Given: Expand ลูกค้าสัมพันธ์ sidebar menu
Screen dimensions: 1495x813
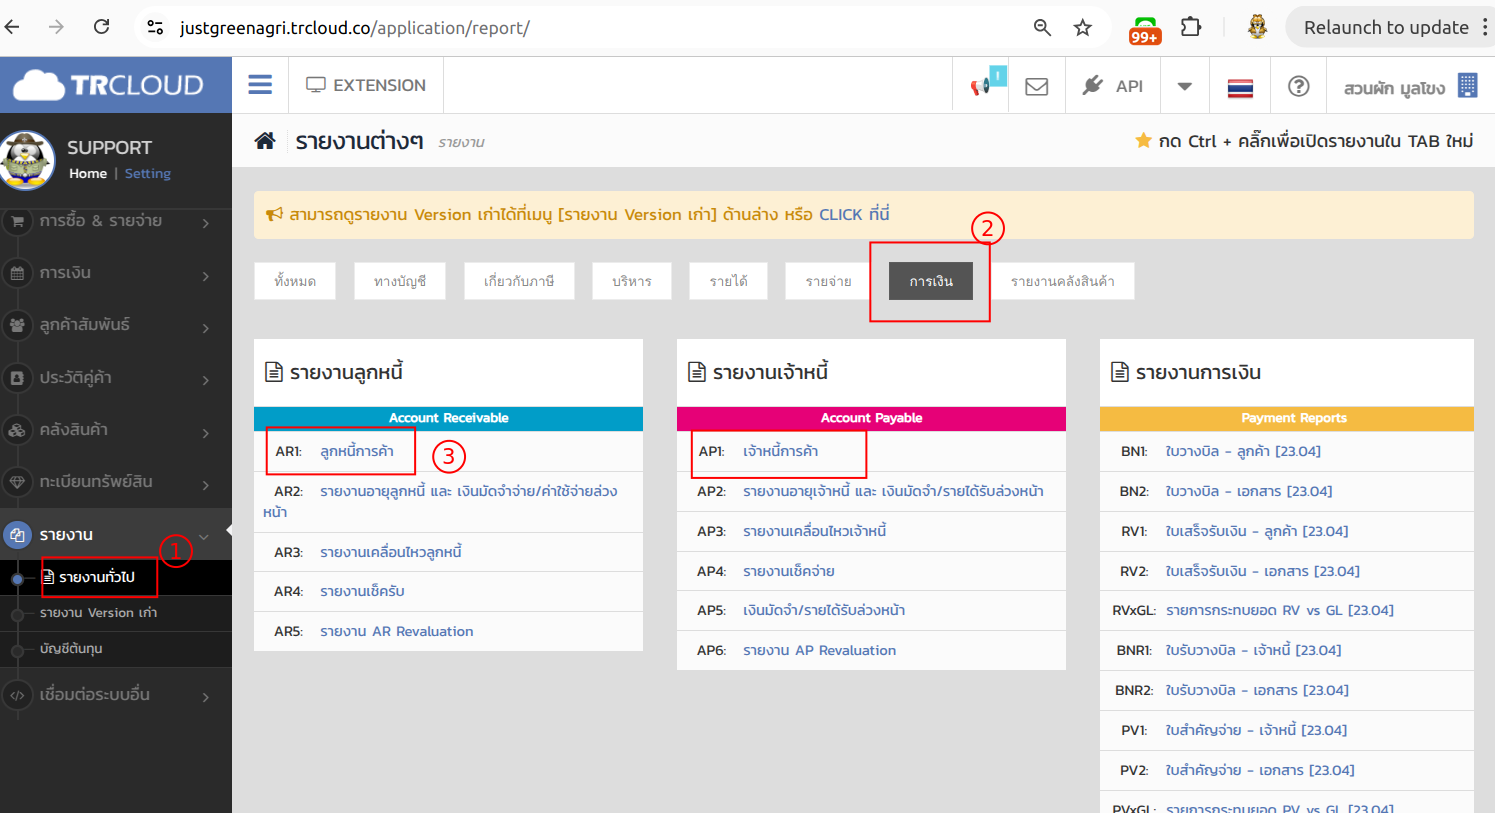Looking at the screenshot, I should [x=116, y=325].
